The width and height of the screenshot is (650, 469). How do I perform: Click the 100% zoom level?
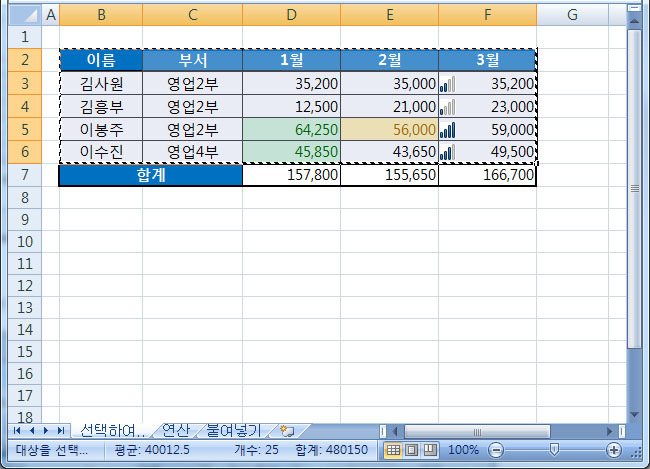[463, 450]
